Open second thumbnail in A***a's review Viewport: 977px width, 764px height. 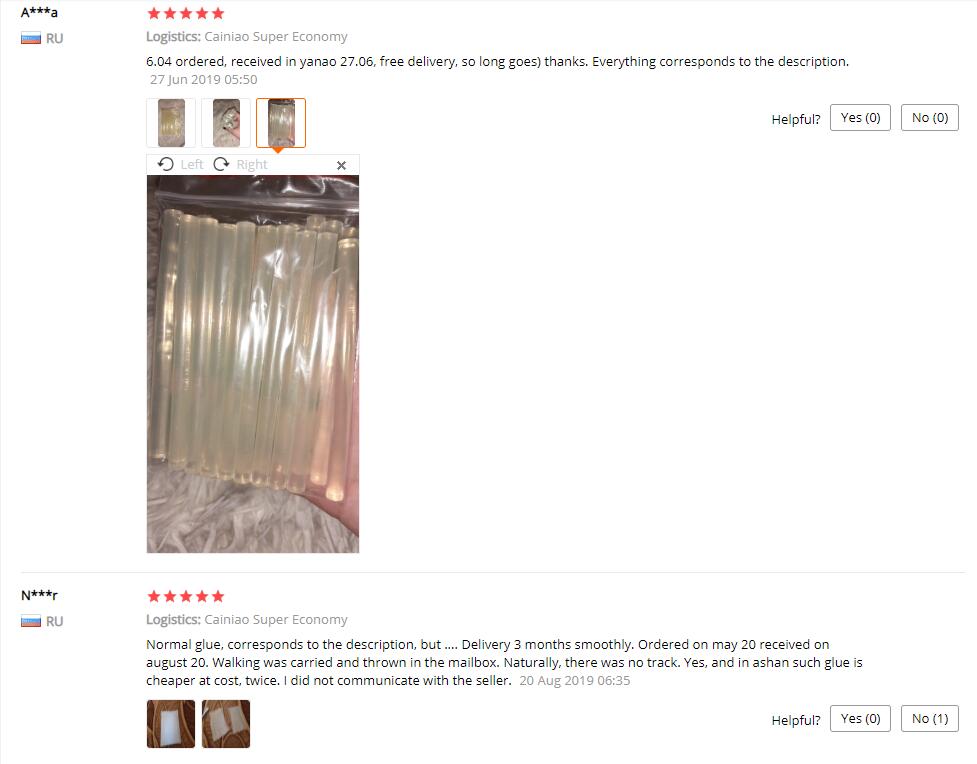click(226, 123)
